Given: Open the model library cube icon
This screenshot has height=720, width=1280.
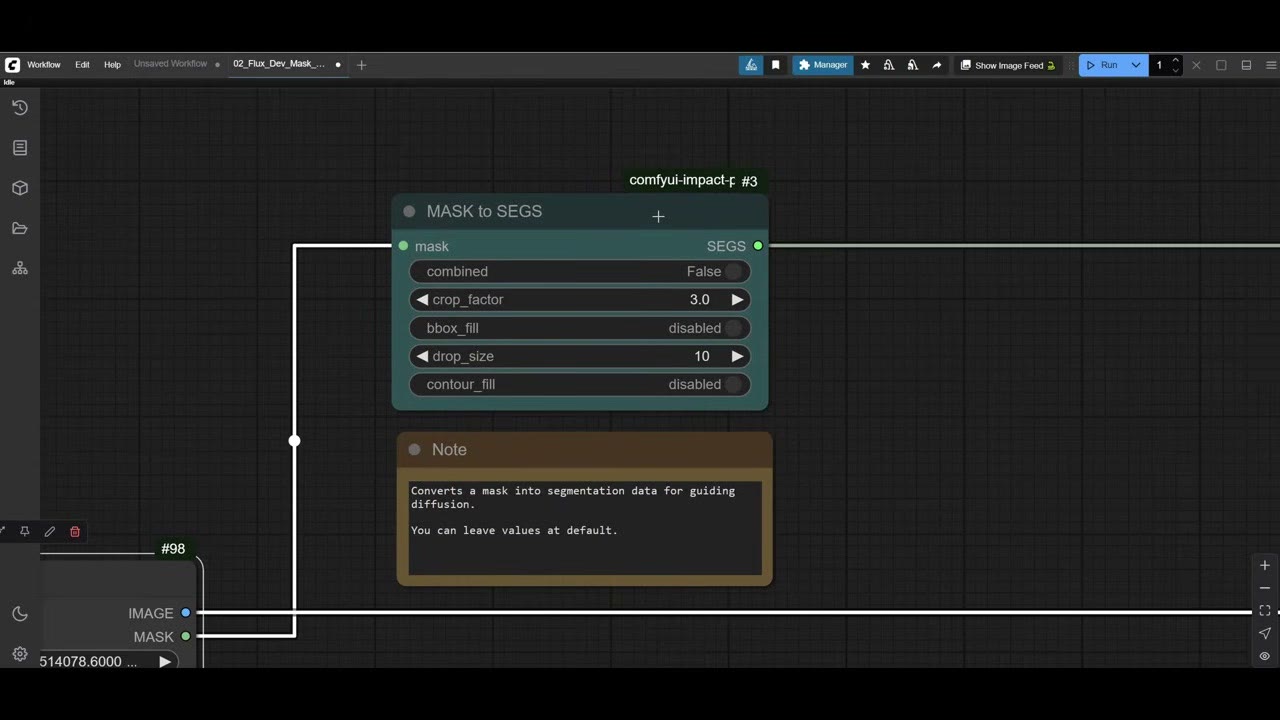Looking at the screenshot, I should pyautogui.click(x=20, y=188).
